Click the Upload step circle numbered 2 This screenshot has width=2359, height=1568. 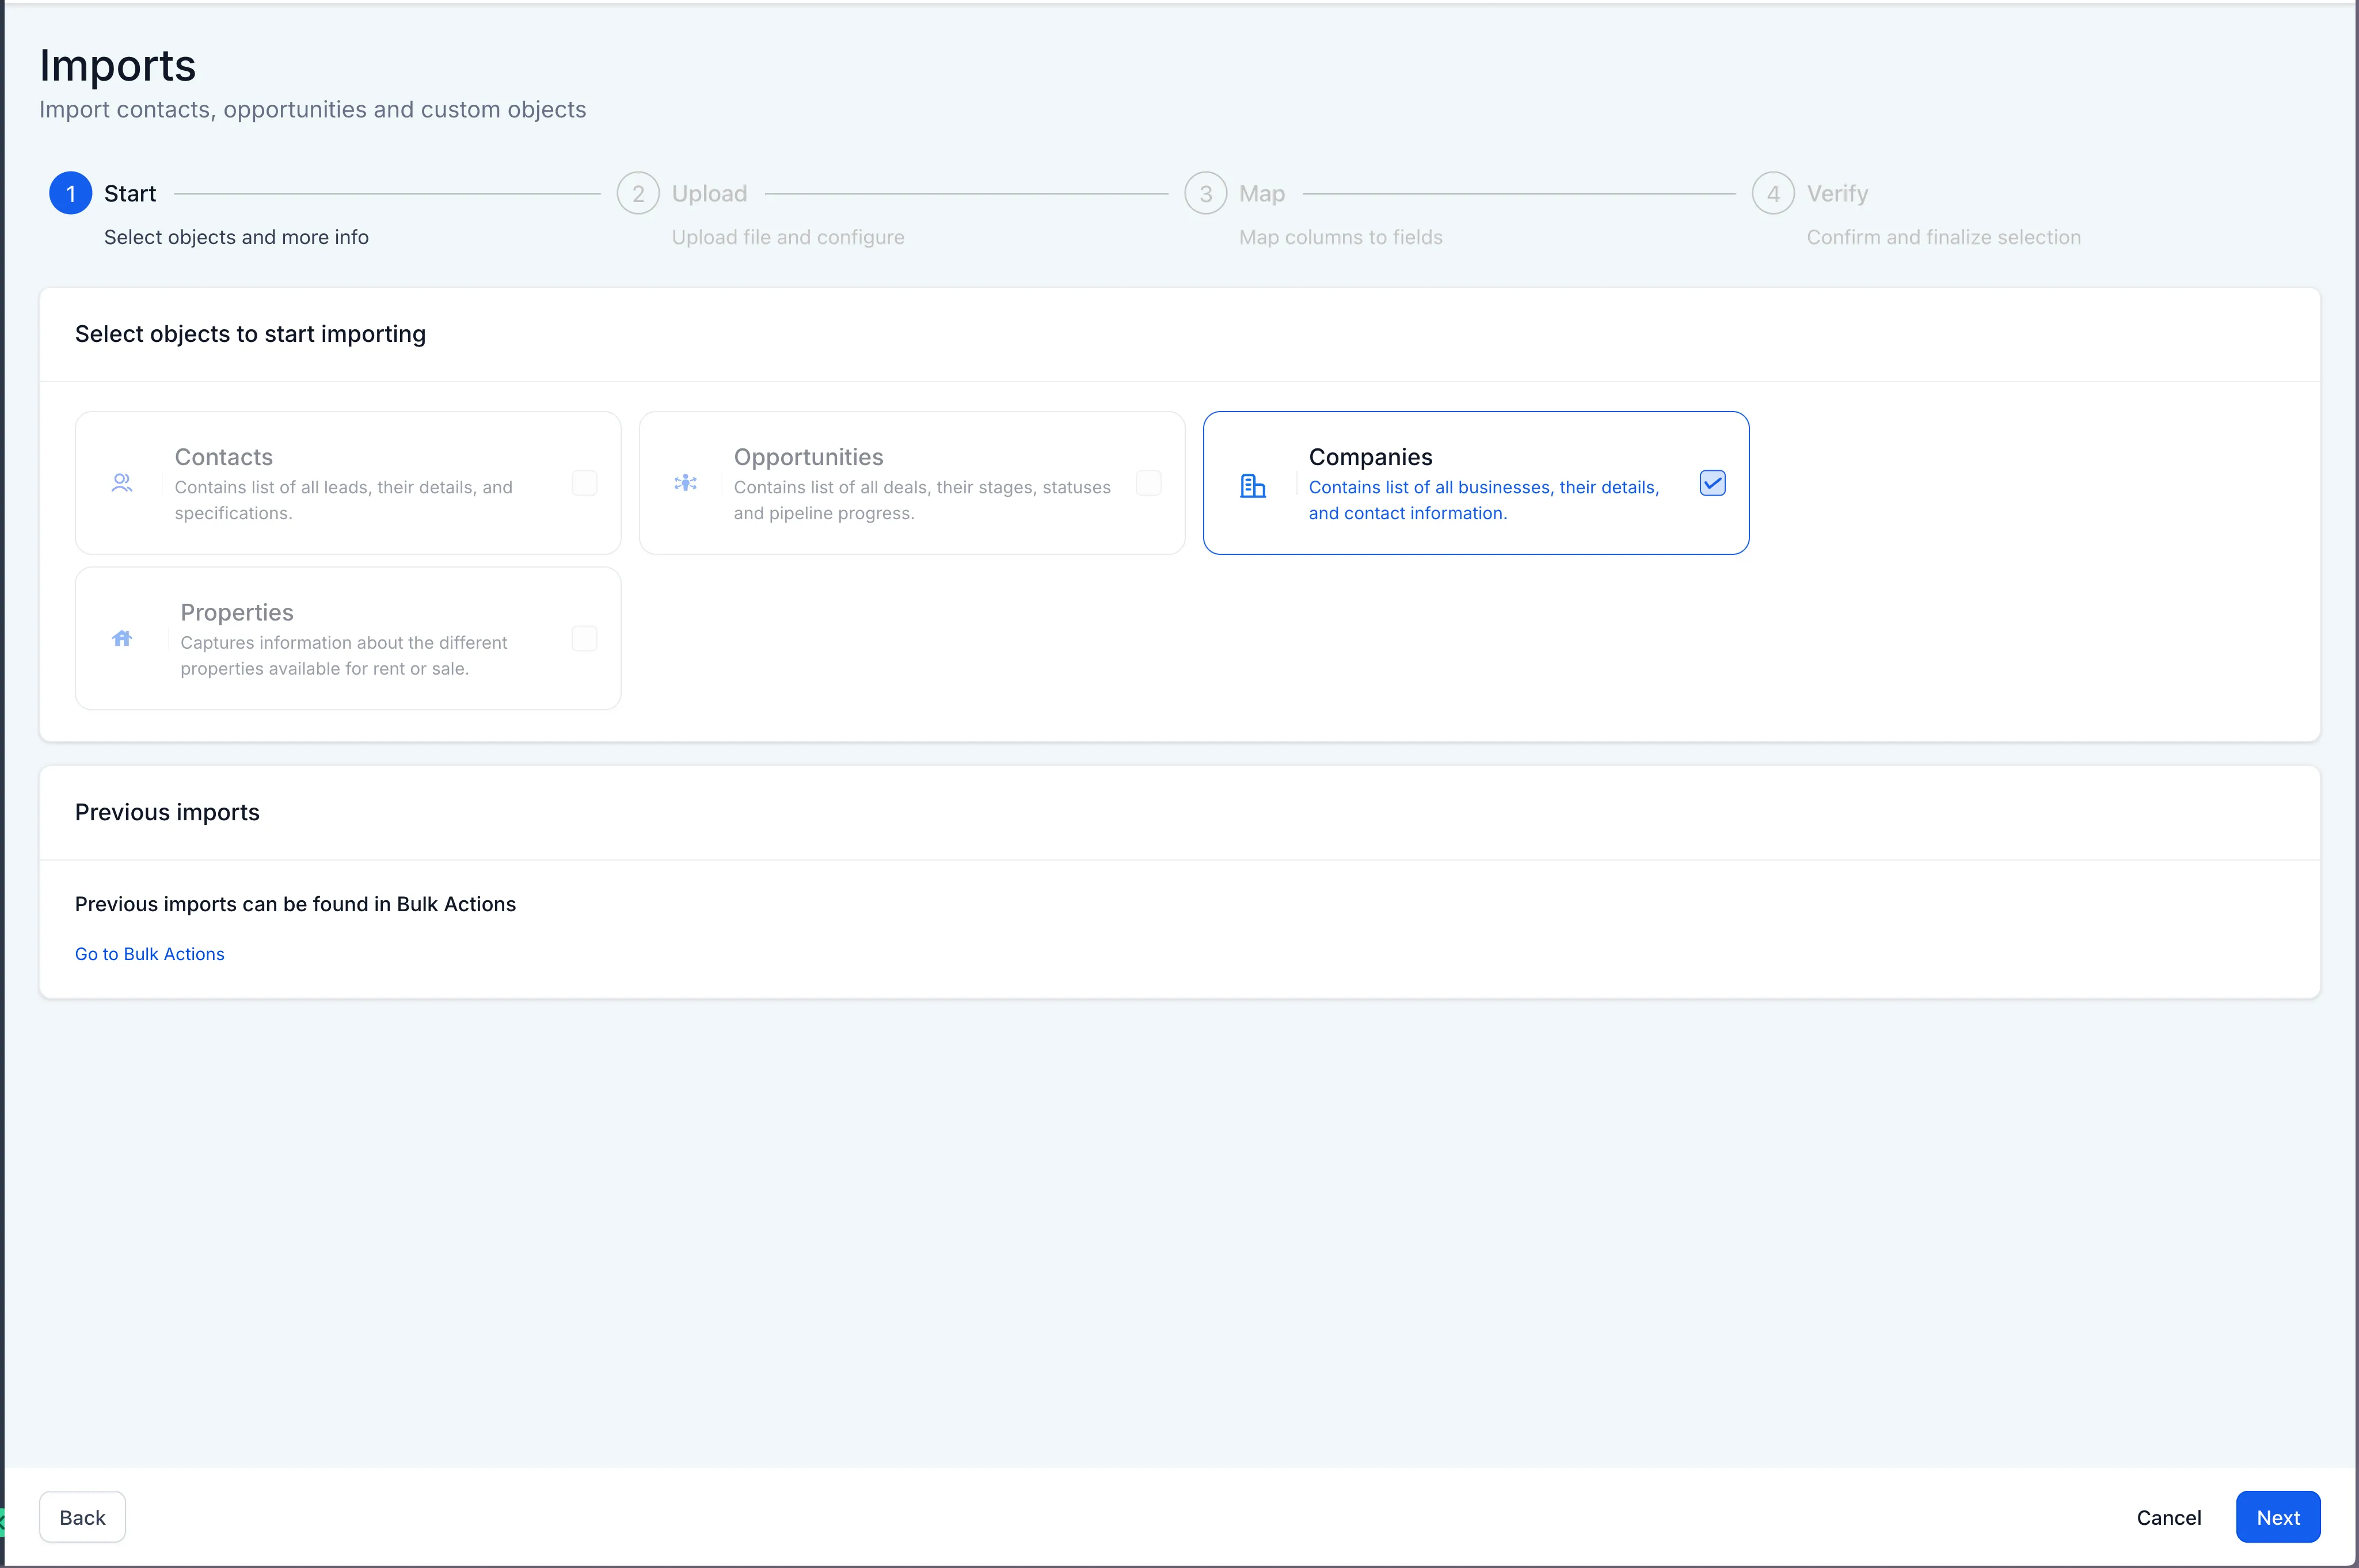click(638, 193)
